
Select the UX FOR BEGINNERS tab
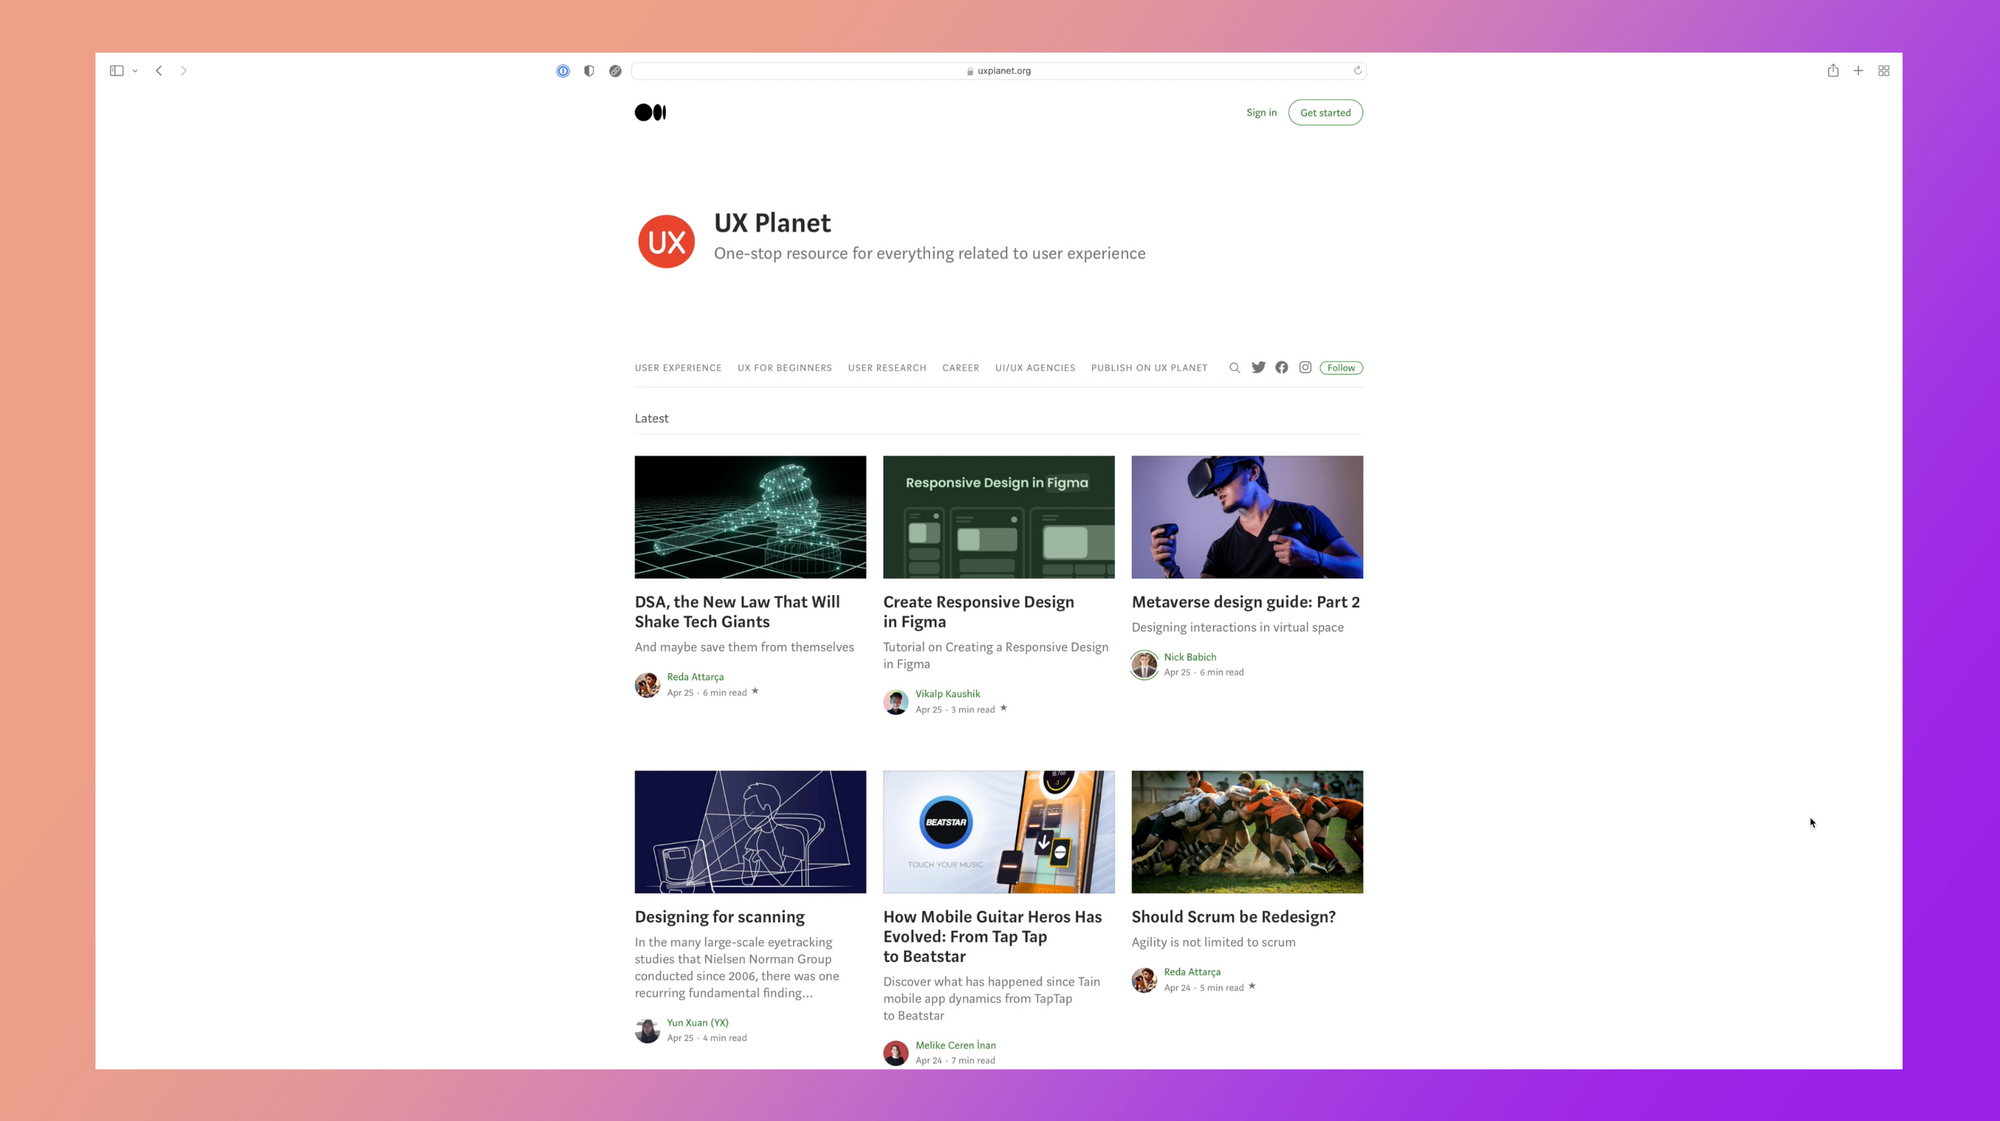click(x=784, y=367)
